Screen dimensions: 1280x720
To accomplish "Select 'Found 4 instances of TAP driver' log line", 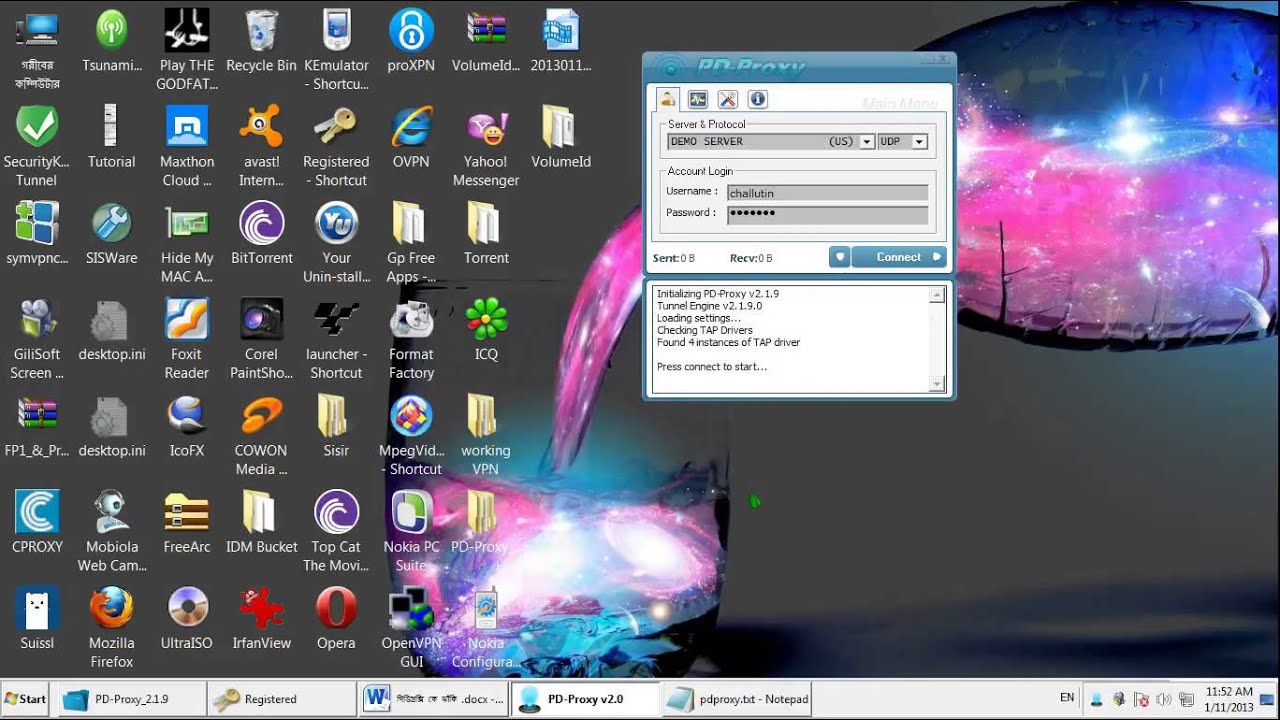I will [728, 342].
